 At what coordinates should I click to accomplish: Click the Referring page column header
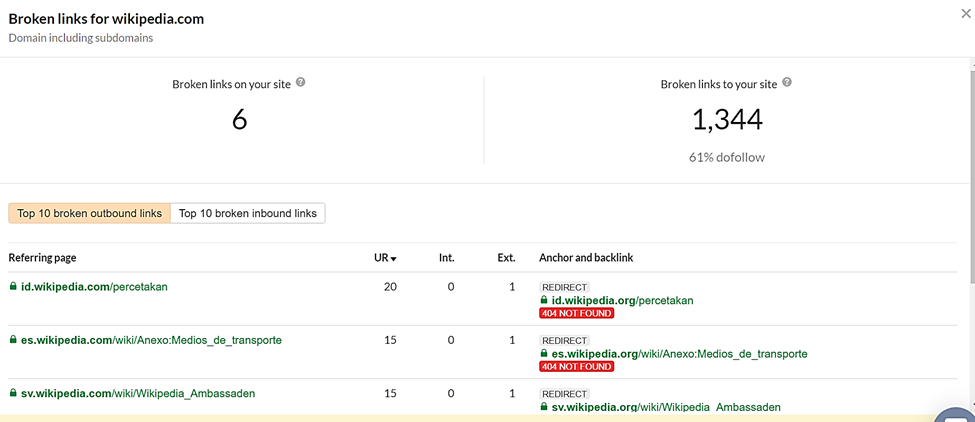[42, 257]
